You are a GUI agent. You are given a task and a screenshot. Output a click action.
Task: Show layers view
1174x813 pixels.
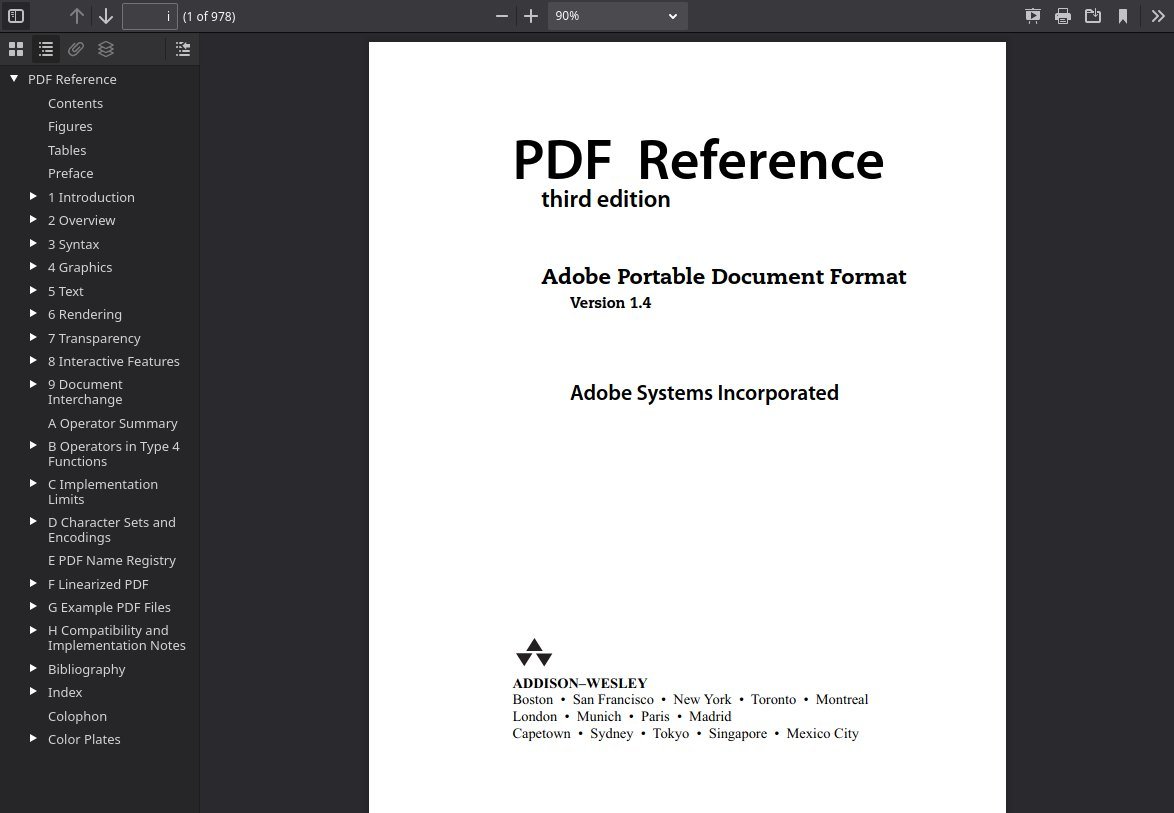[x=106, y=49]
